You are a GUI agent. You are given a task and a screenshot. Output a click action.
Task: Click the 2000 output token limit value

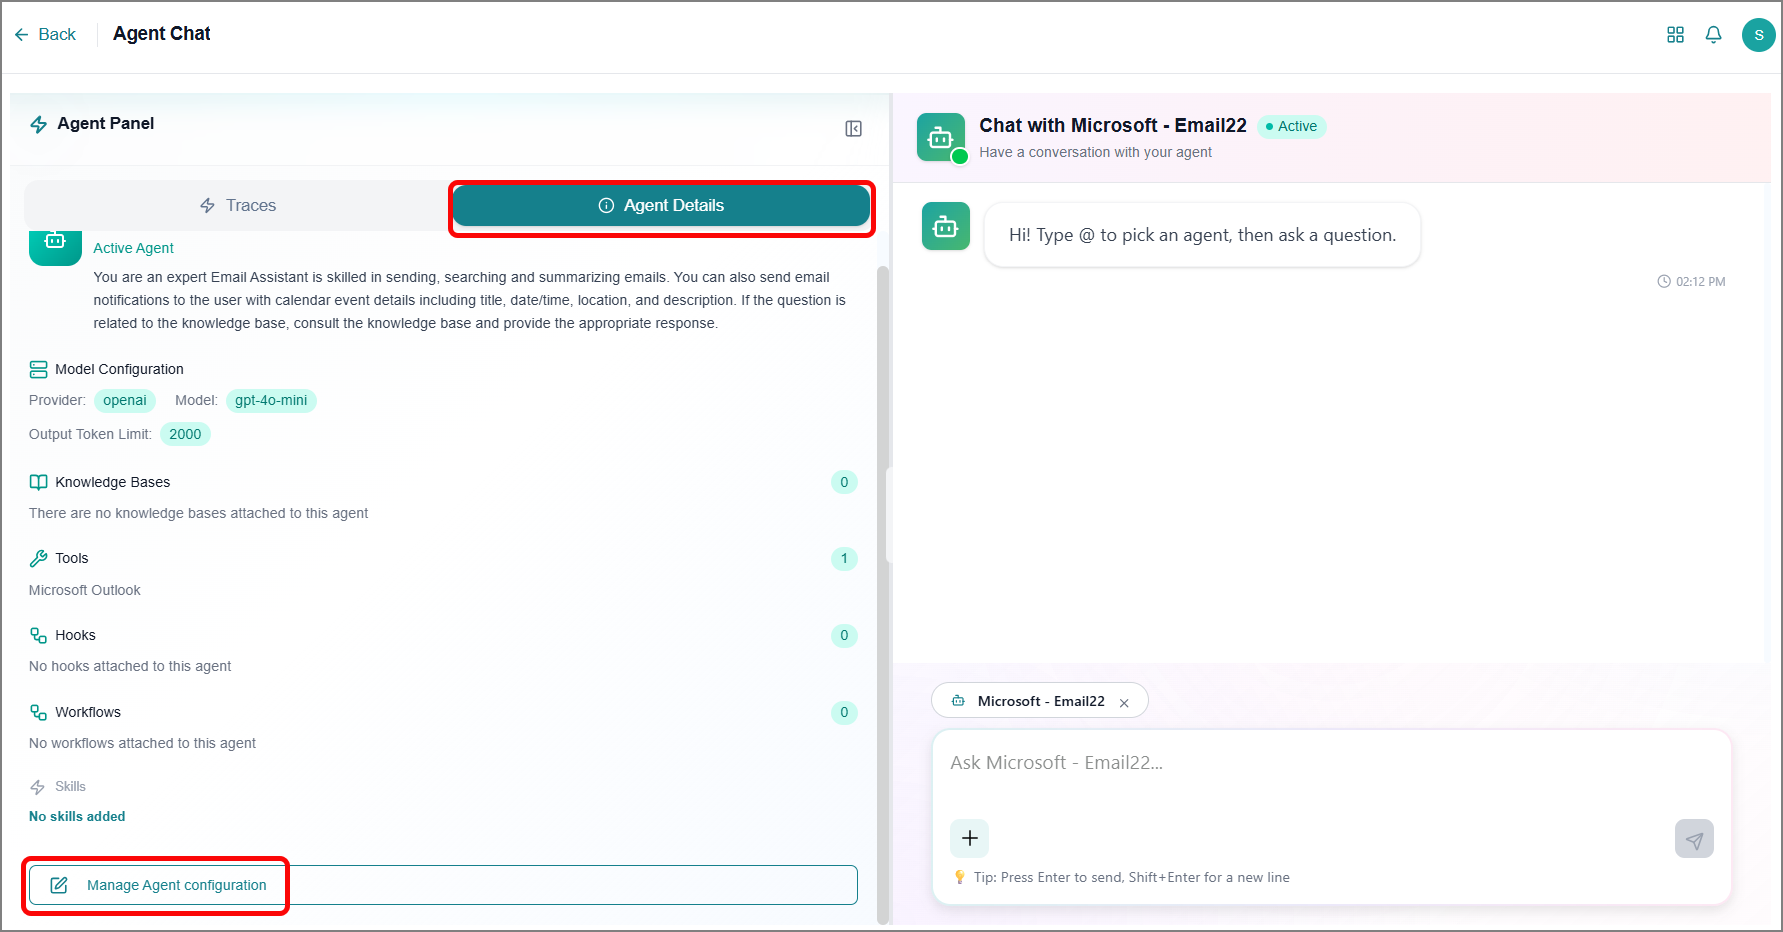(x=185, y=434)
